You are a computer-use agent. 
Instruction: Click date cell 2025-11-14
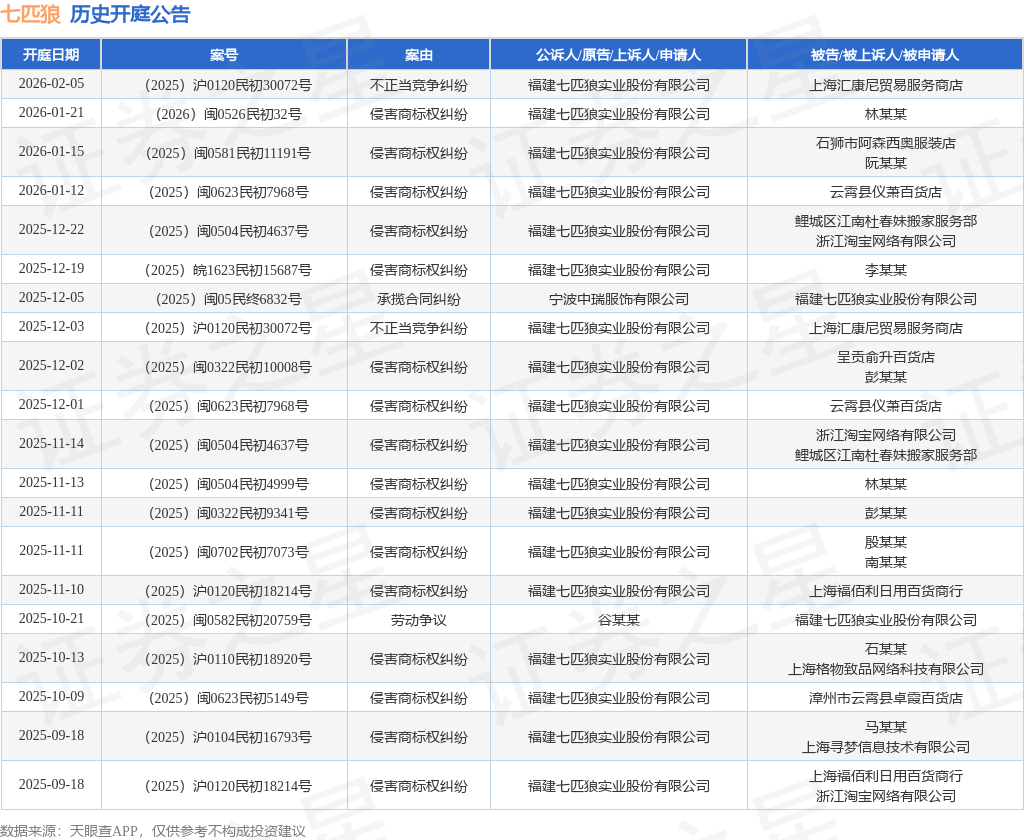51,444
